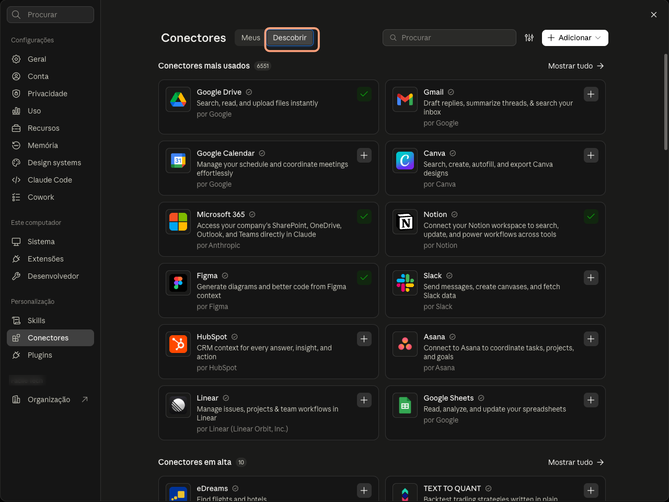Open the HubSpot connector icon
The width and height of the screenshot is (669, 502).
point(178,344)
